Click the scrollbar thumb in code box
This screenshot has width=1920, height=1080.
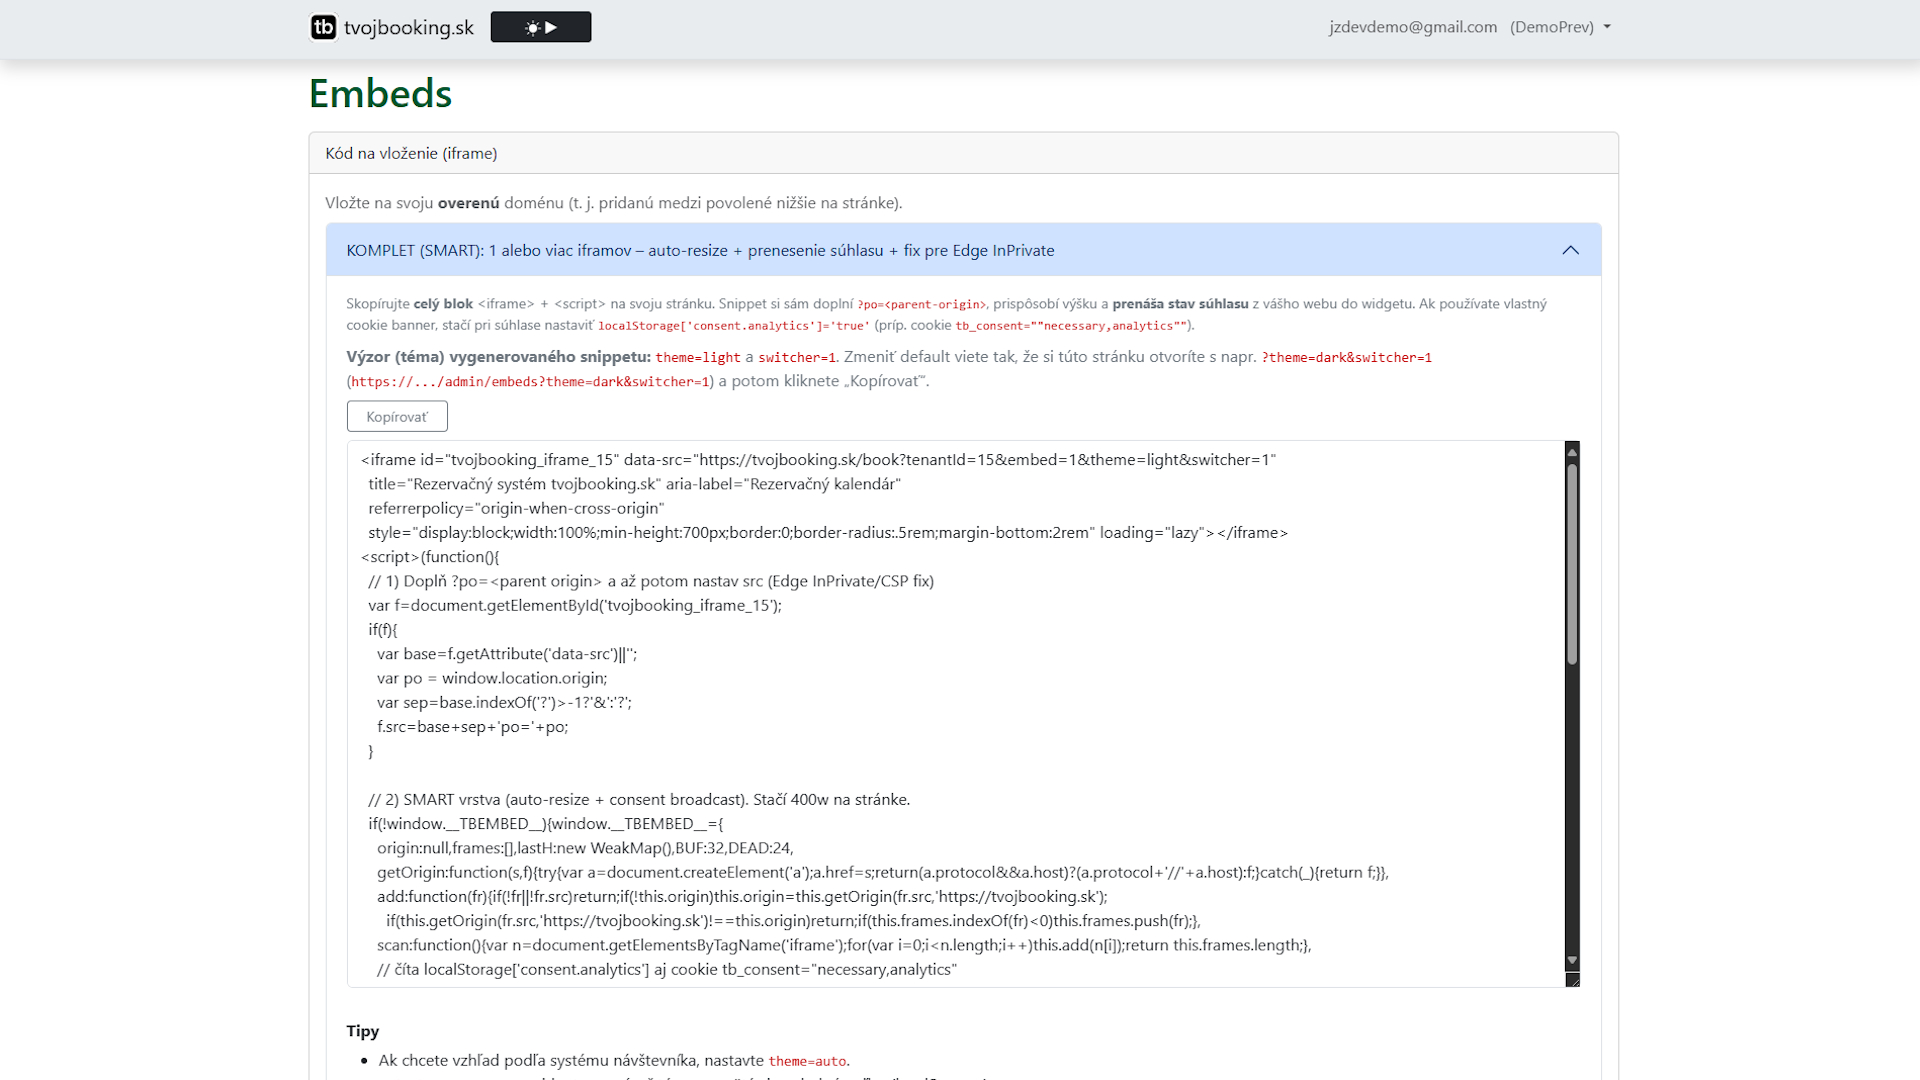(1572, 565)
